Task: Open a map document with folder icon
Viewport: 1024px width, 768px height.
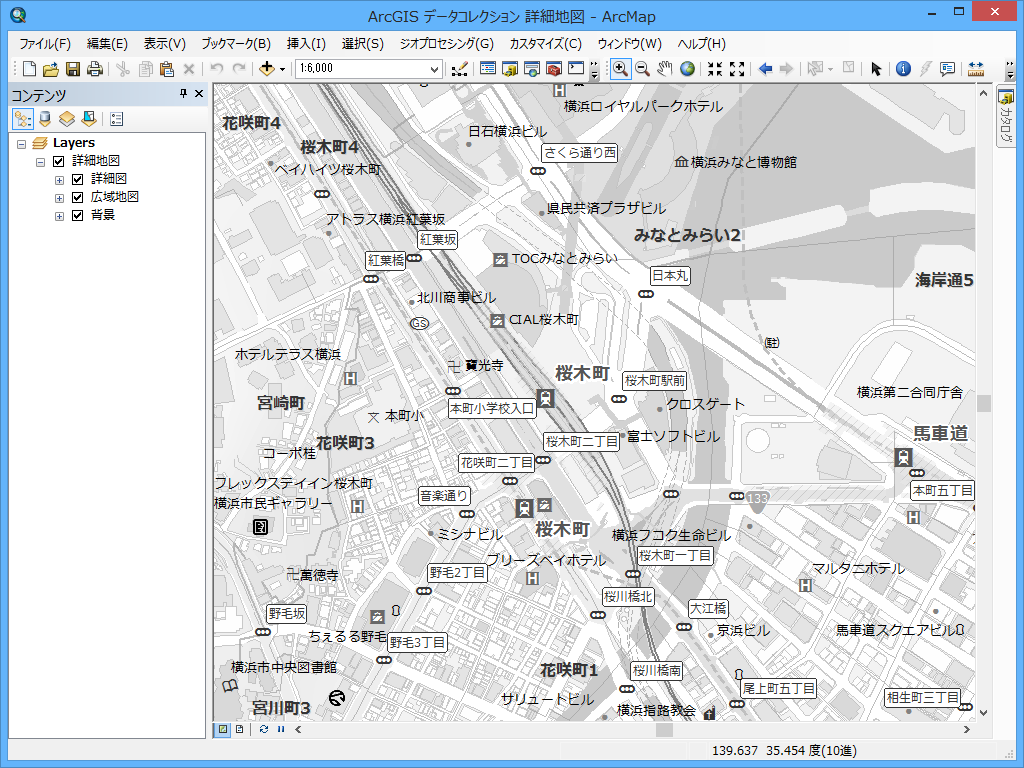Action: coord(51,69)
